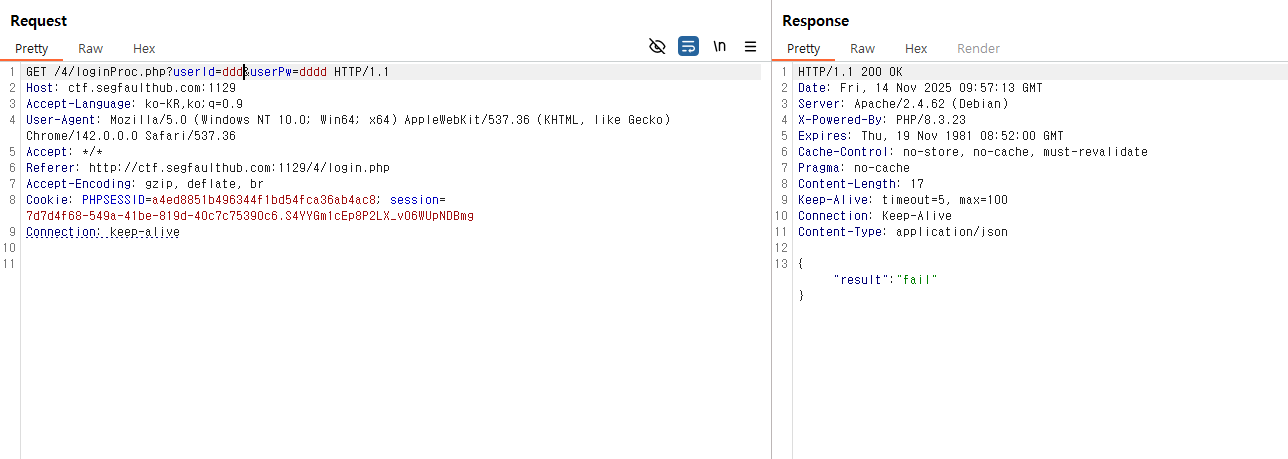The width and height of the screenshot is (1288, 459).
Task: Open the hamburger menu in Request panel
Action: tap(750, 47)
